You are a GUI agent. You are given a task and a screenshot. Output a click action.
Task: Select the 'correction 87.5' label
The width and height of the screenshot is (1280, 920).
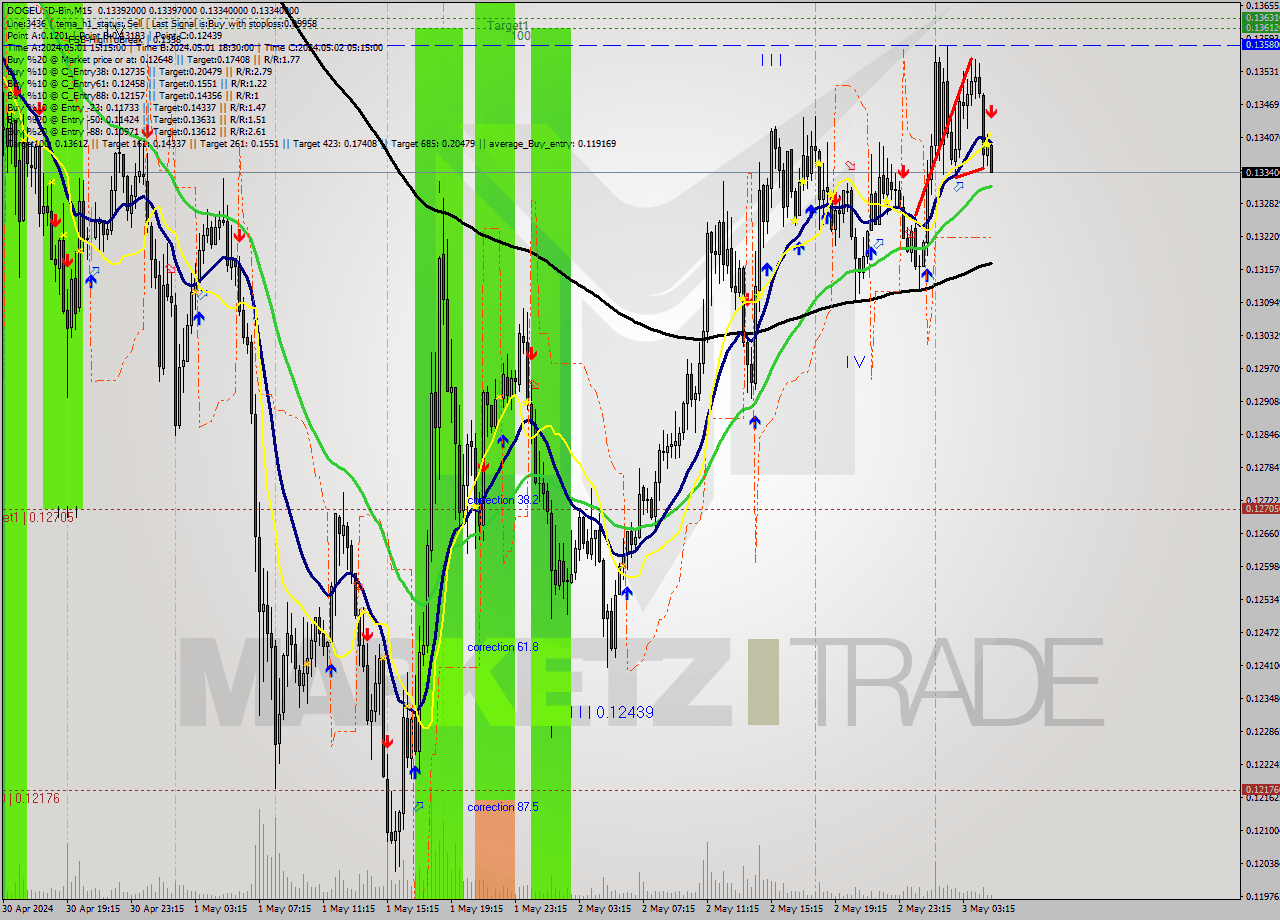point(503,807)
